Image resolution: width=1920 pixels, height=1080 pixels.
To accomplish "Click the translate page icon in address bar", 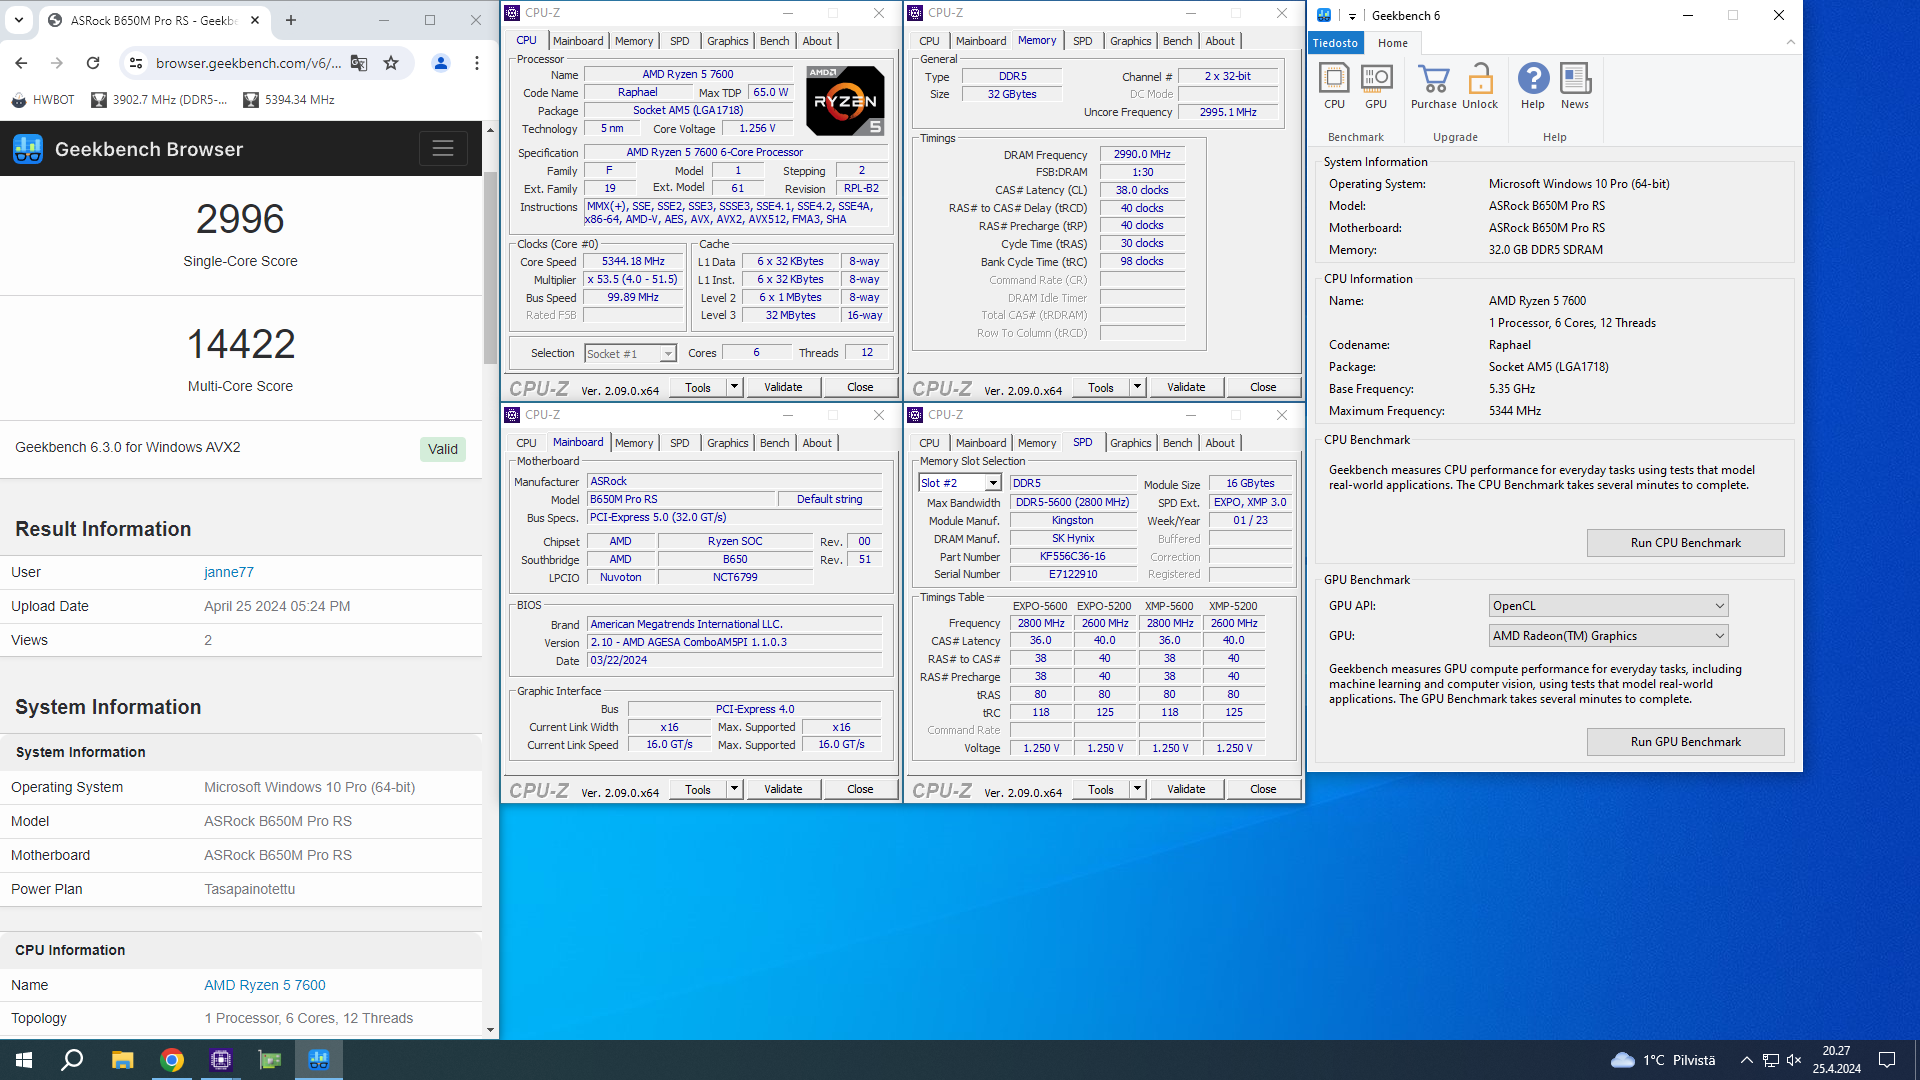I will [x=359, y=63].
